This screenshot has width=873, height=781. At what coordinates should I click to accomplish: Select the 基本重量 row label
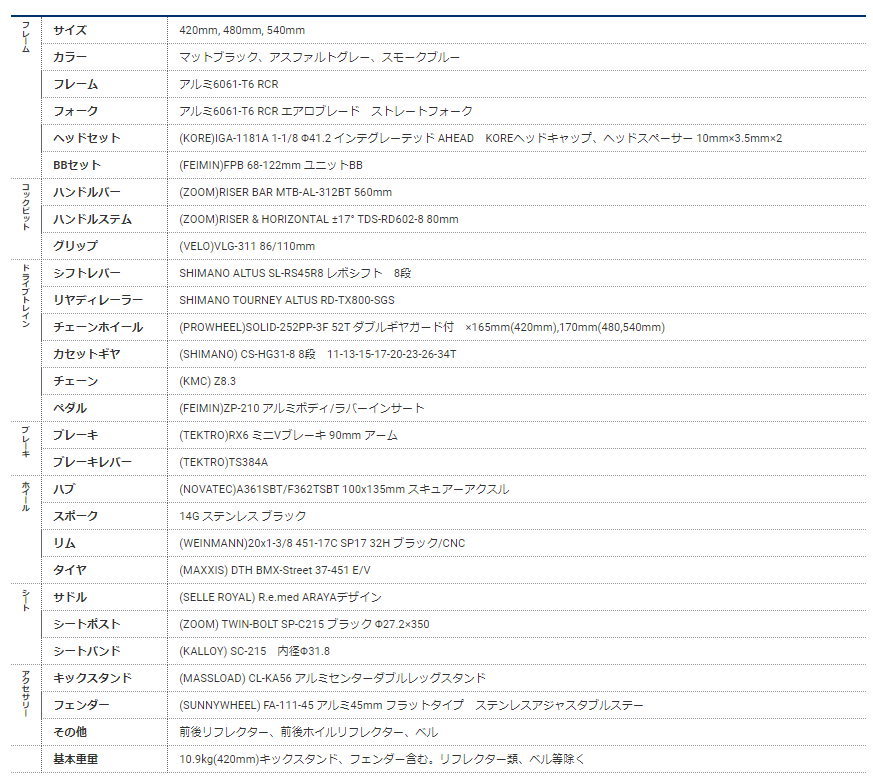76,759
